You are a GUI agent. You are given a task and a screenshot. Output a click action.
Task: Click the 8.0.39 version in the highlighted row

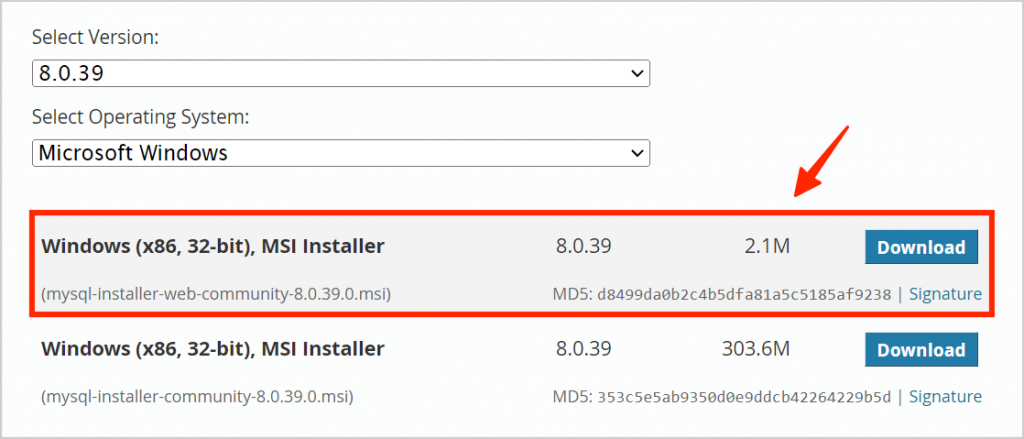(583, 247)
